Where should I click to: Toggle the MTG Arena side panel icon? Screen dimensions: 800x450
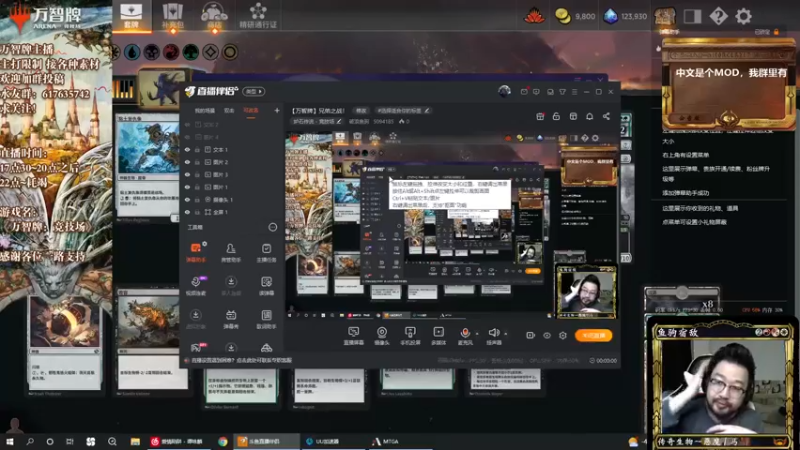point(692,16)
